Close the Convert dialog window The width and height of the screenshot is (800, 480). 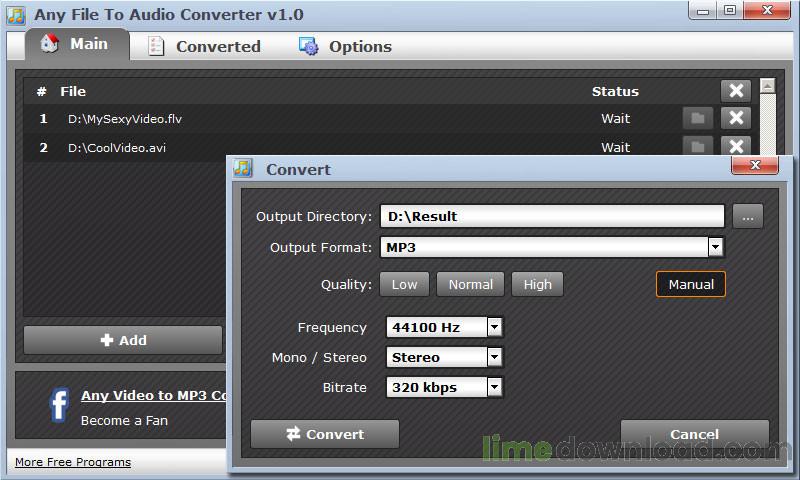pyautogui.click(x=755, y=165)
